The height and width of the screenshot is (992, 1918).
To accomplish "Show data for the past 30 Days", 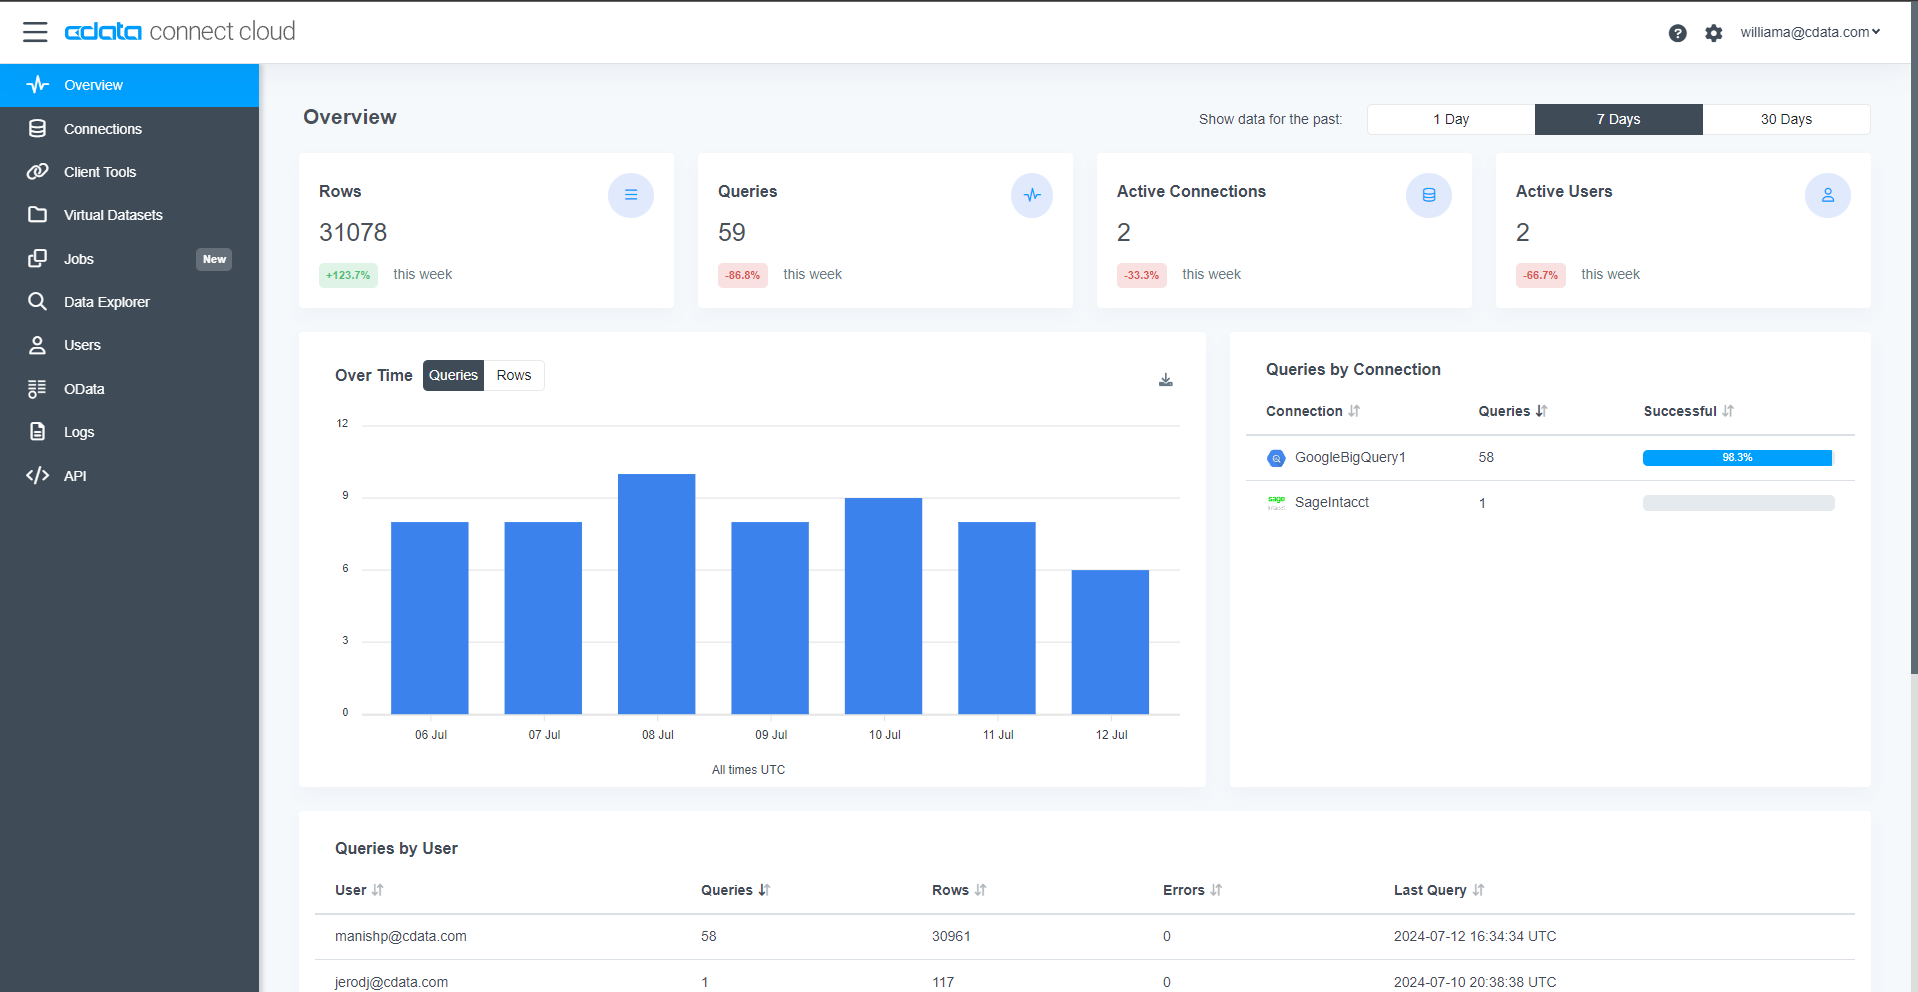I will click(1785, 119).
